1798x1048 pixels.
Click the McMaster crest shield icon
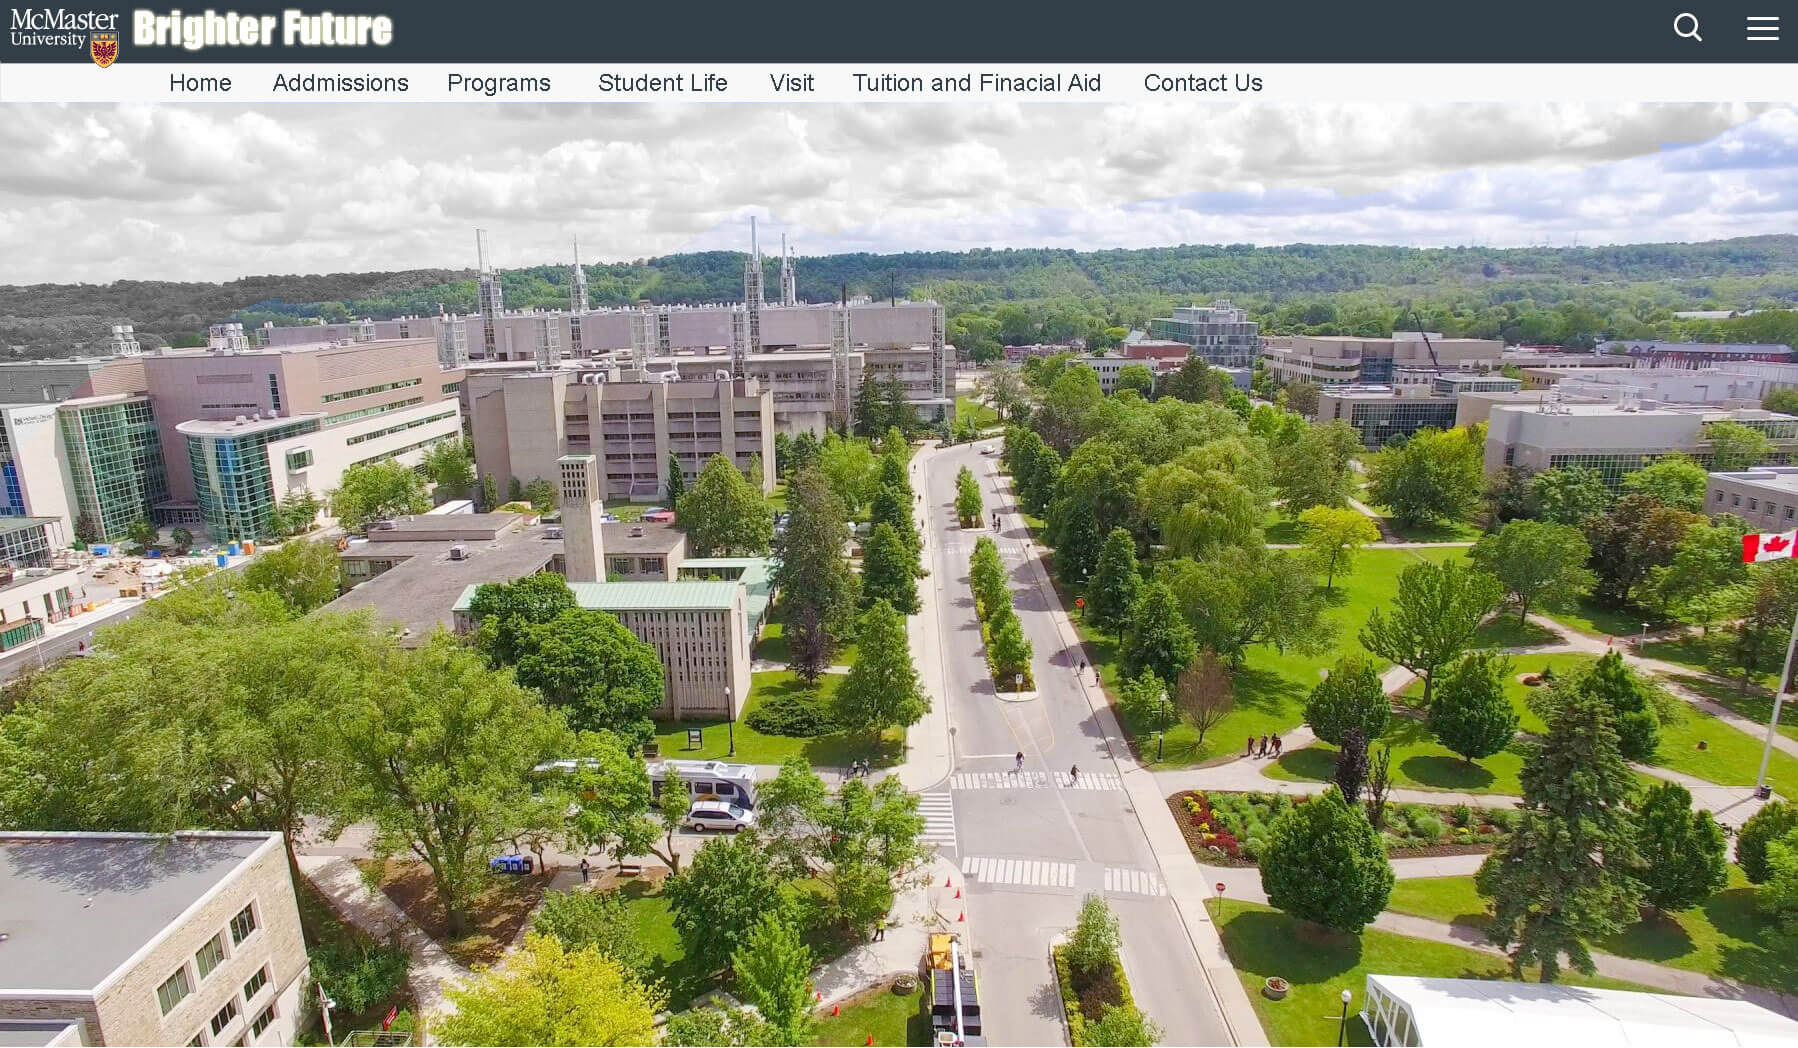click(x=104, y=49)
